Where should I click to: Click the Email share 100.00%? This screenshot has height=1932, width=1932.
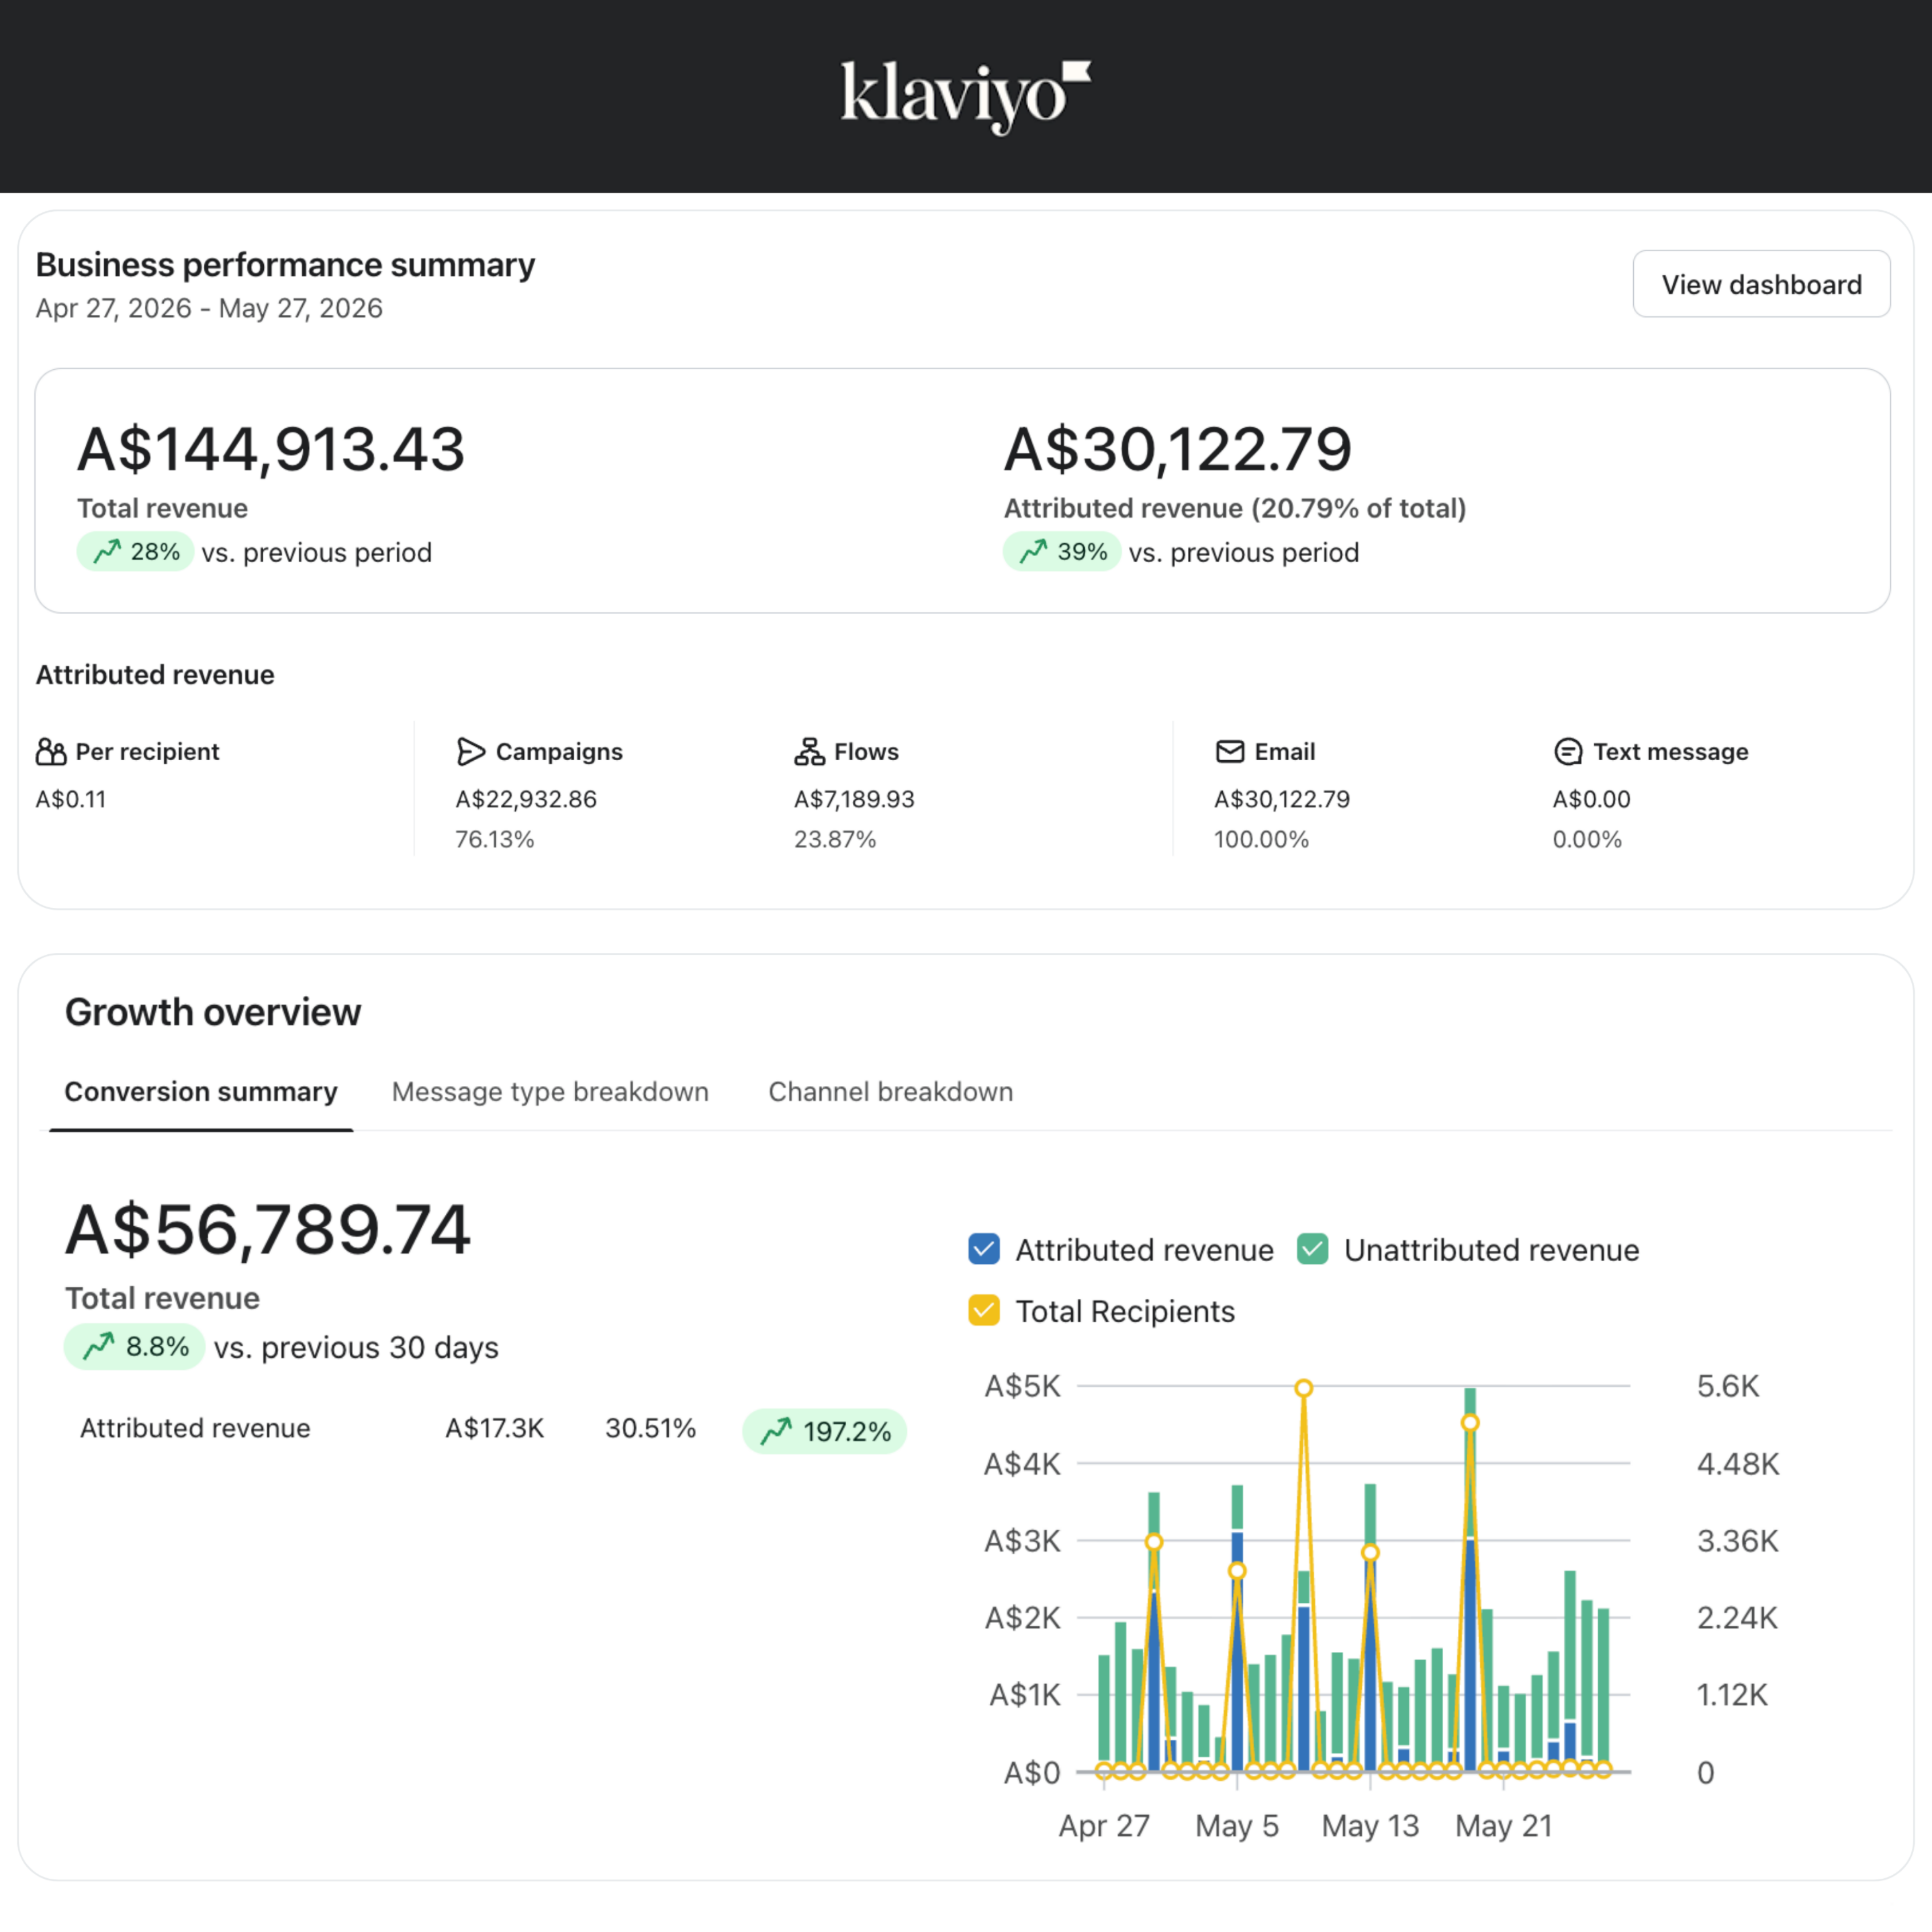pyautogui.click(x=1261, y=840)
